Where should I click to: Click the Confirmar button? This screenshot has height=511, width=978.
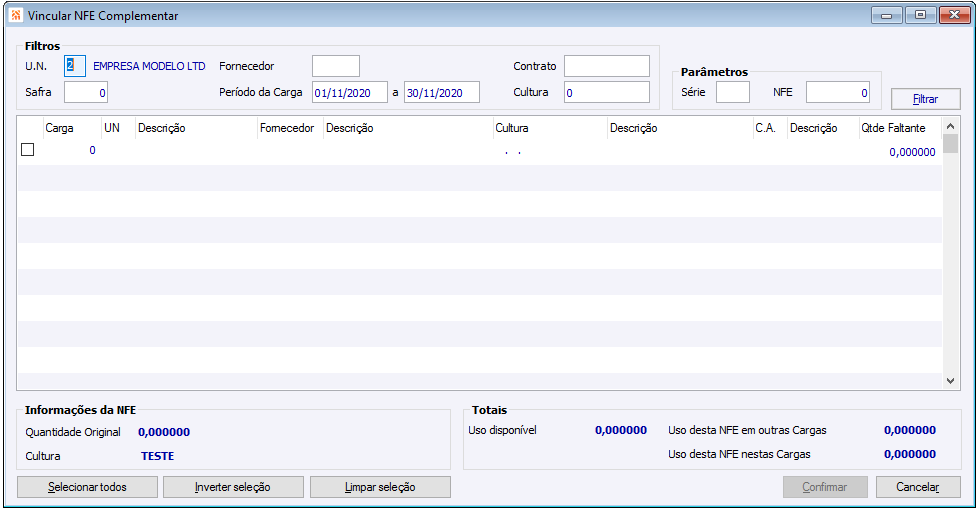[825, 487]
